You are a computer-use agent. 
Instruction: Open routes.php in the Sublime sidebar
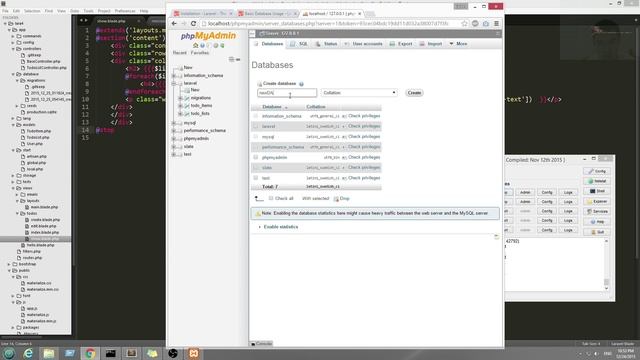pyautogui.click(x=32, y=258)
